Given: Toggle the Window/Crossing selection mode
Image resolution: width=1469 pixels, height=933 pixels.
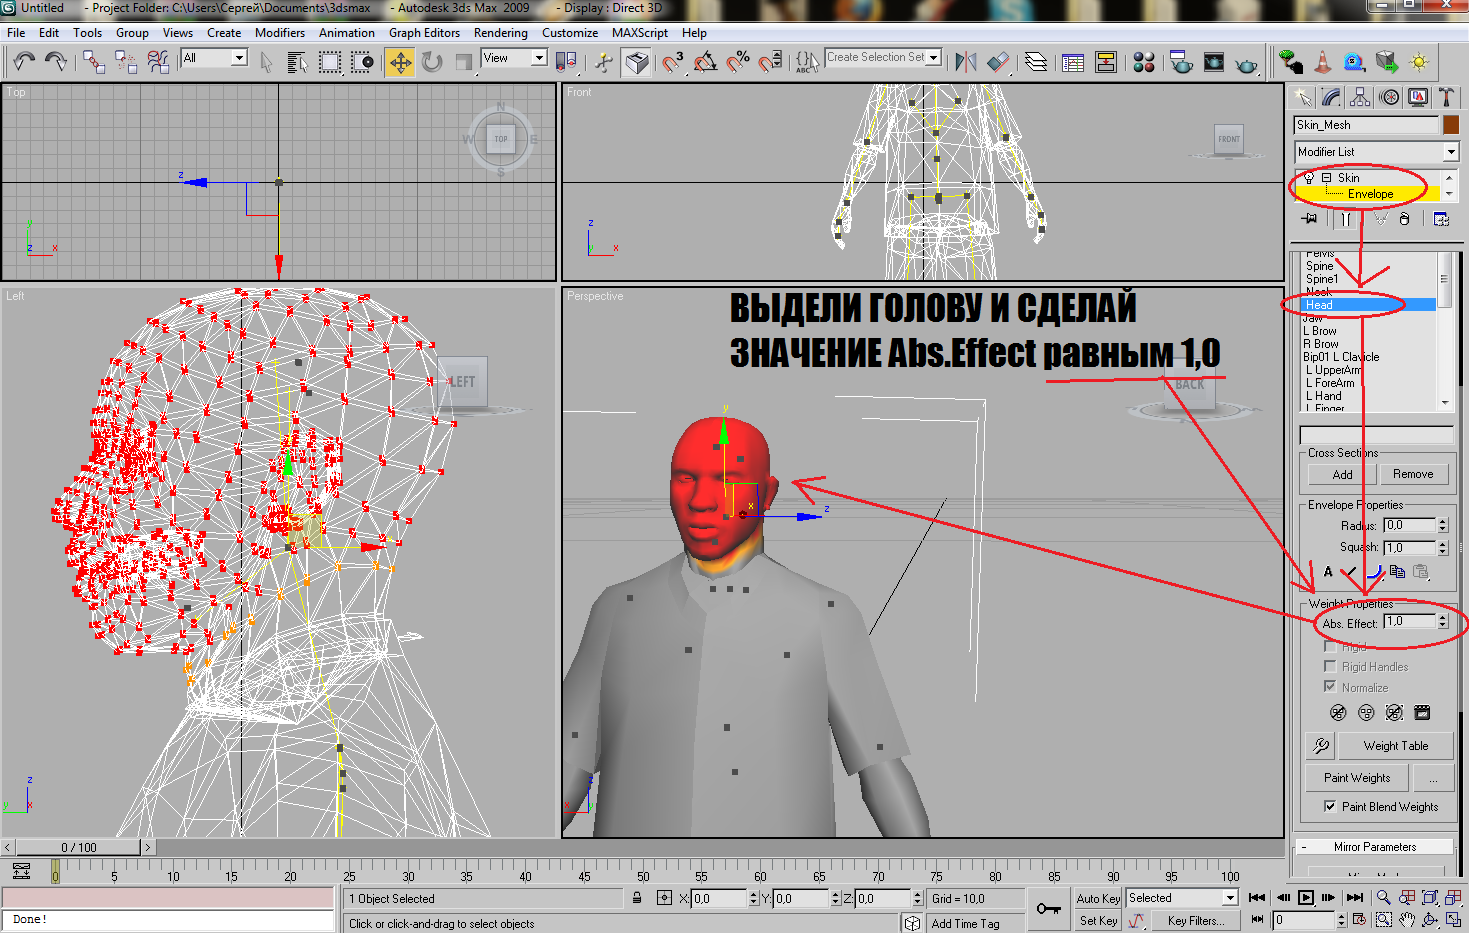Looking at the screenshot, I should [362, 62].
